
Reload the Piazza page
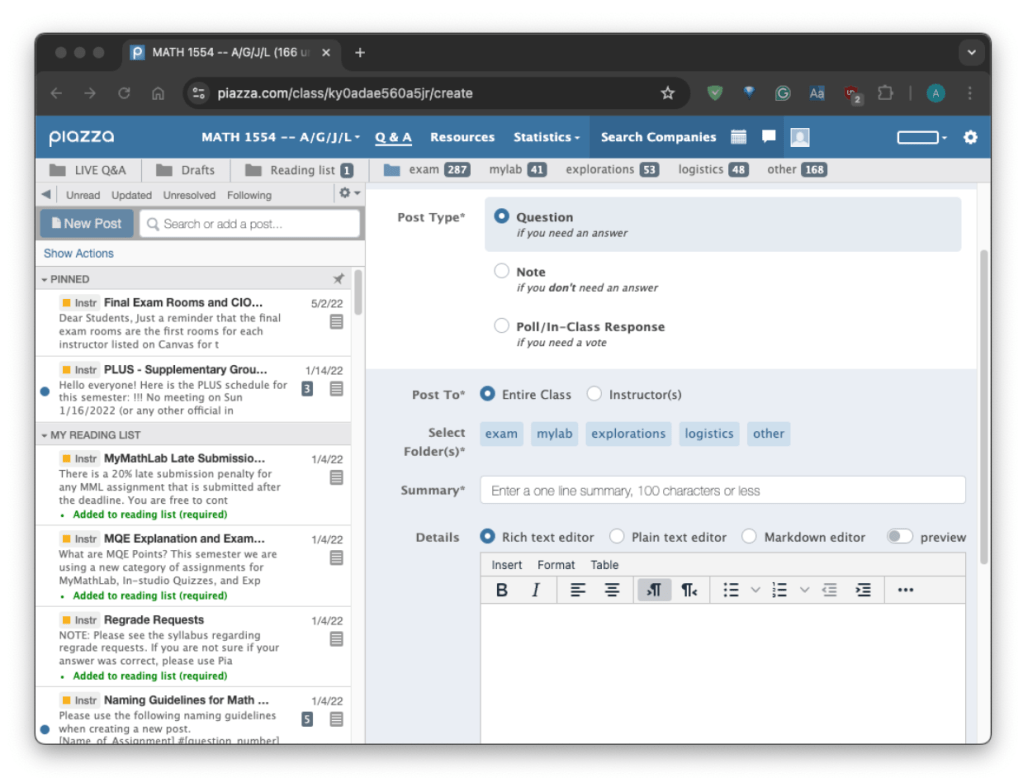pyautogui.click(x=124, y=93)
